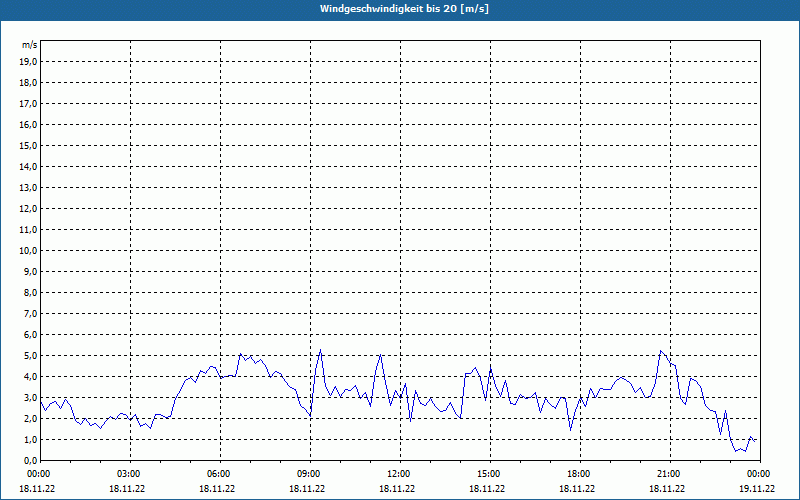Click the 12,0 y-axis value
Viewport: 800px width, 500px height.
pyautogui.click(x=29, y=208)
